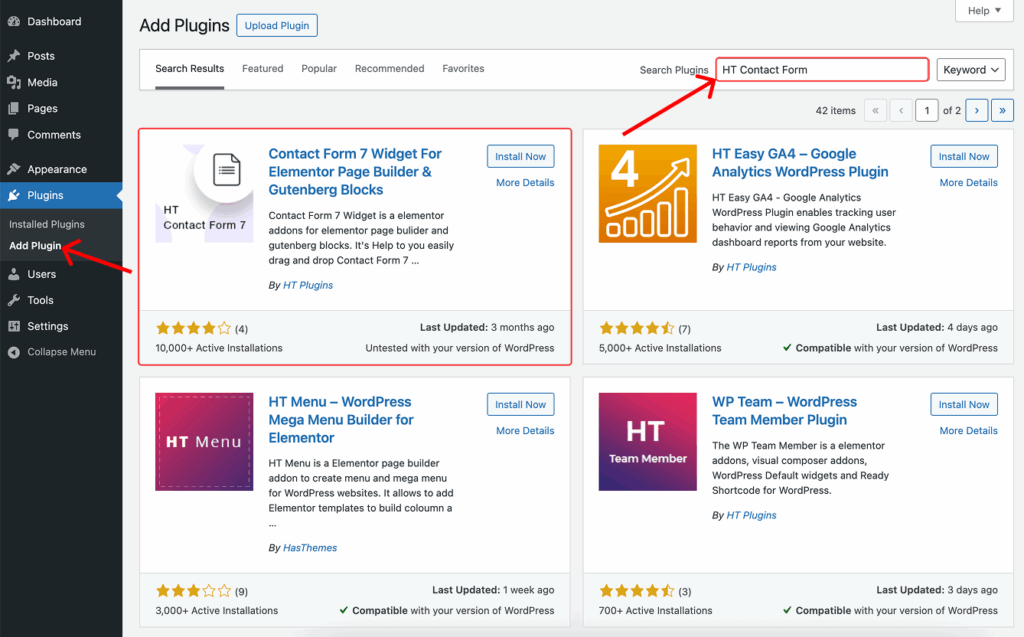The width and height of the screenshot is (1024, 637).
Task: Open the Keyword search type dropdown
Action: click(971, 70)
